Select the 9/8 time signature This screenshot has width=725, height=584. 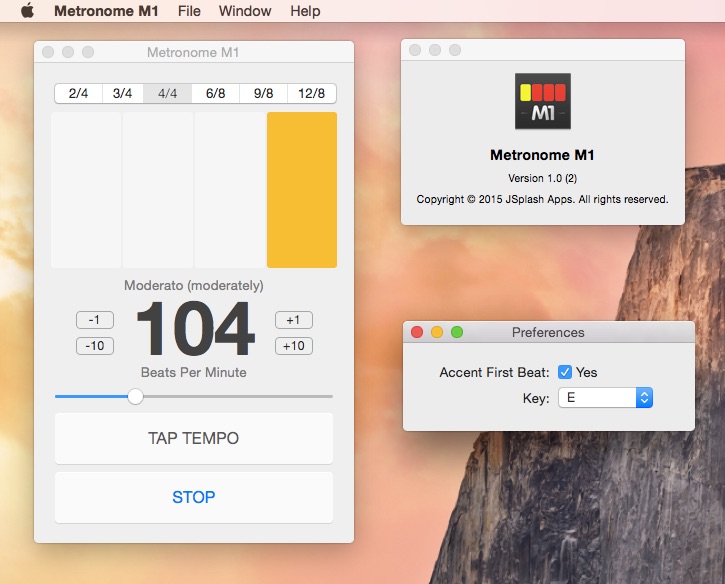[264, 93]
